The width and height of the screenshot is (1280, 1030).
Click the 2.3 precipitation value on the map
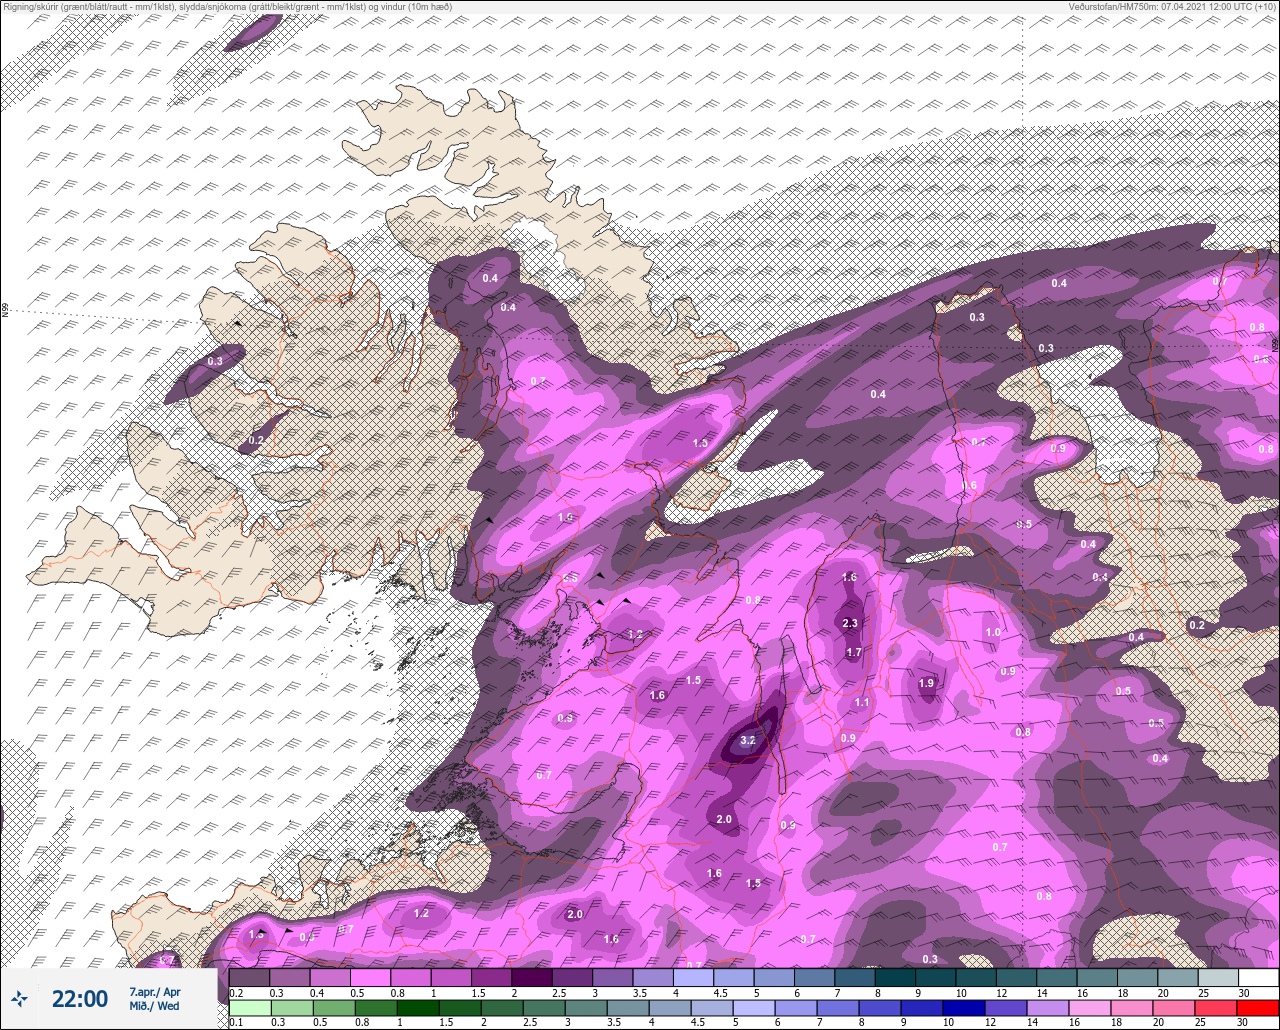[850, 623]
